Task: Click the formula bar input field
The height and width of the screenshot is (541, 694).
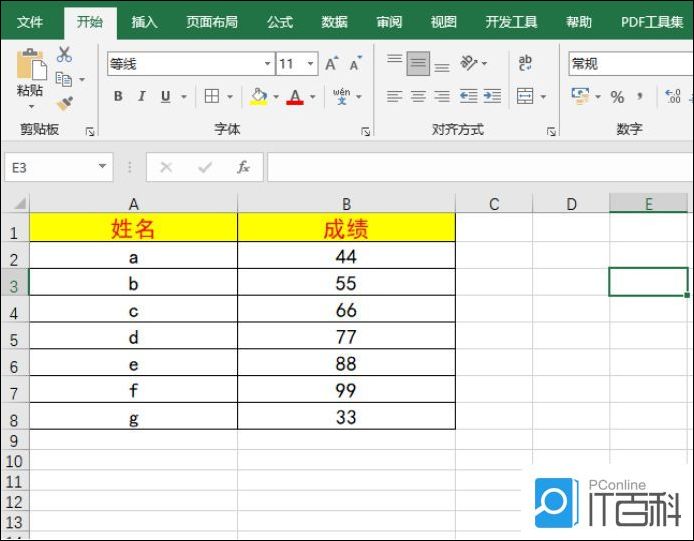Action: (480, 167)
